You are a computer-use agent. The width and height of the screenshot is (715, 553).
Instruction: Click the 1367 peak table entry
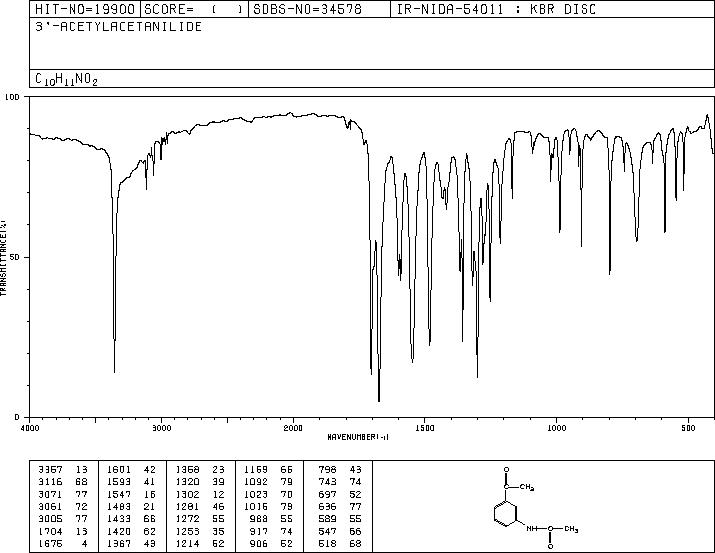click(131, 544)
